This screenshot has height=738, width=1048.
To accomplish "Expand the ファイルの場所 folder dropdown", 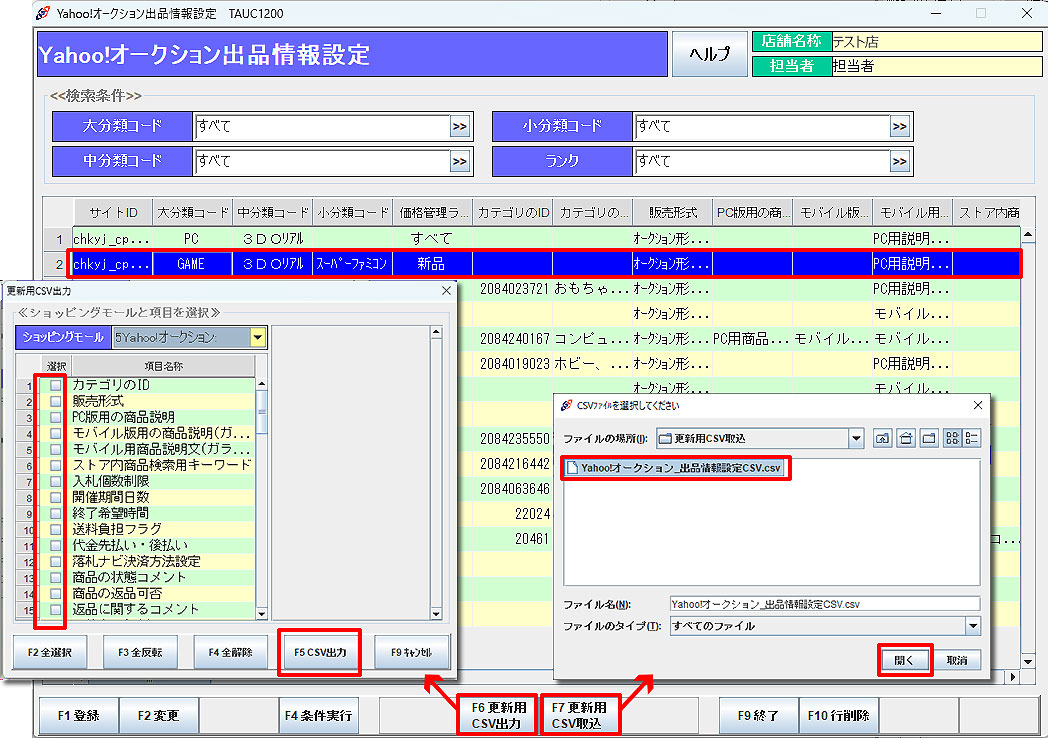I will coord(855,438).
